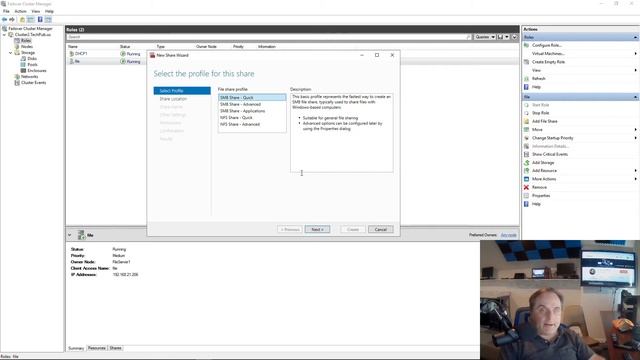The height and width of the screenshot is (360, 640).
Task: Click Add File Share action
Action: pyautogui.click(x=544, y=121)
